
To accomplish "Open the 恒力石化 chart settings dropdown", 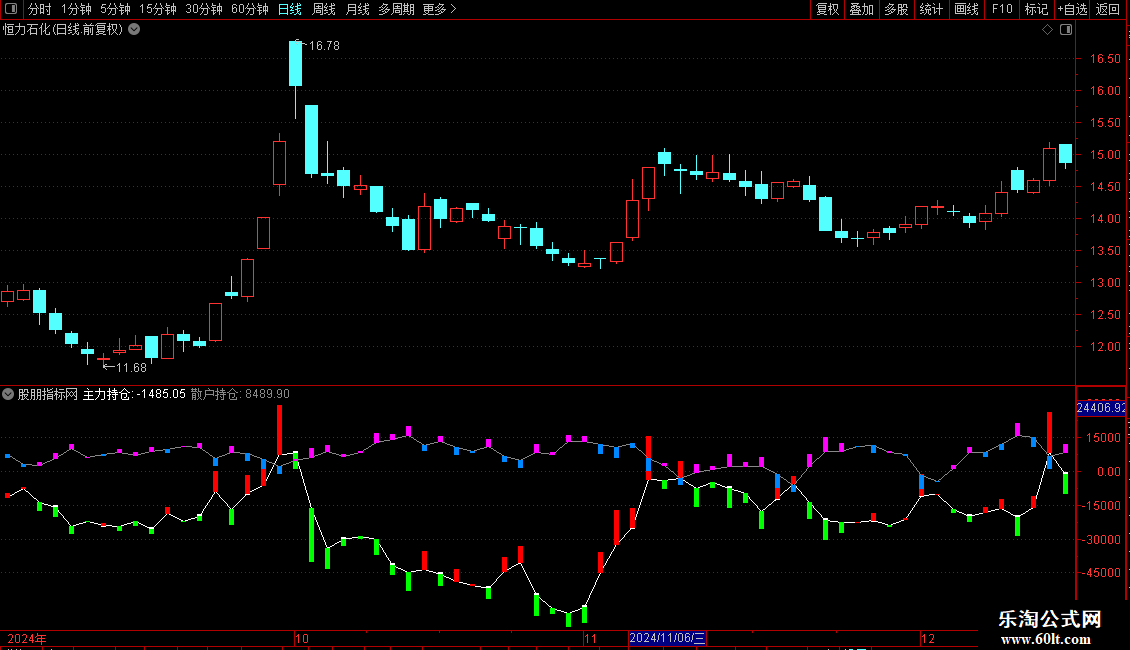I will (134, 30).
